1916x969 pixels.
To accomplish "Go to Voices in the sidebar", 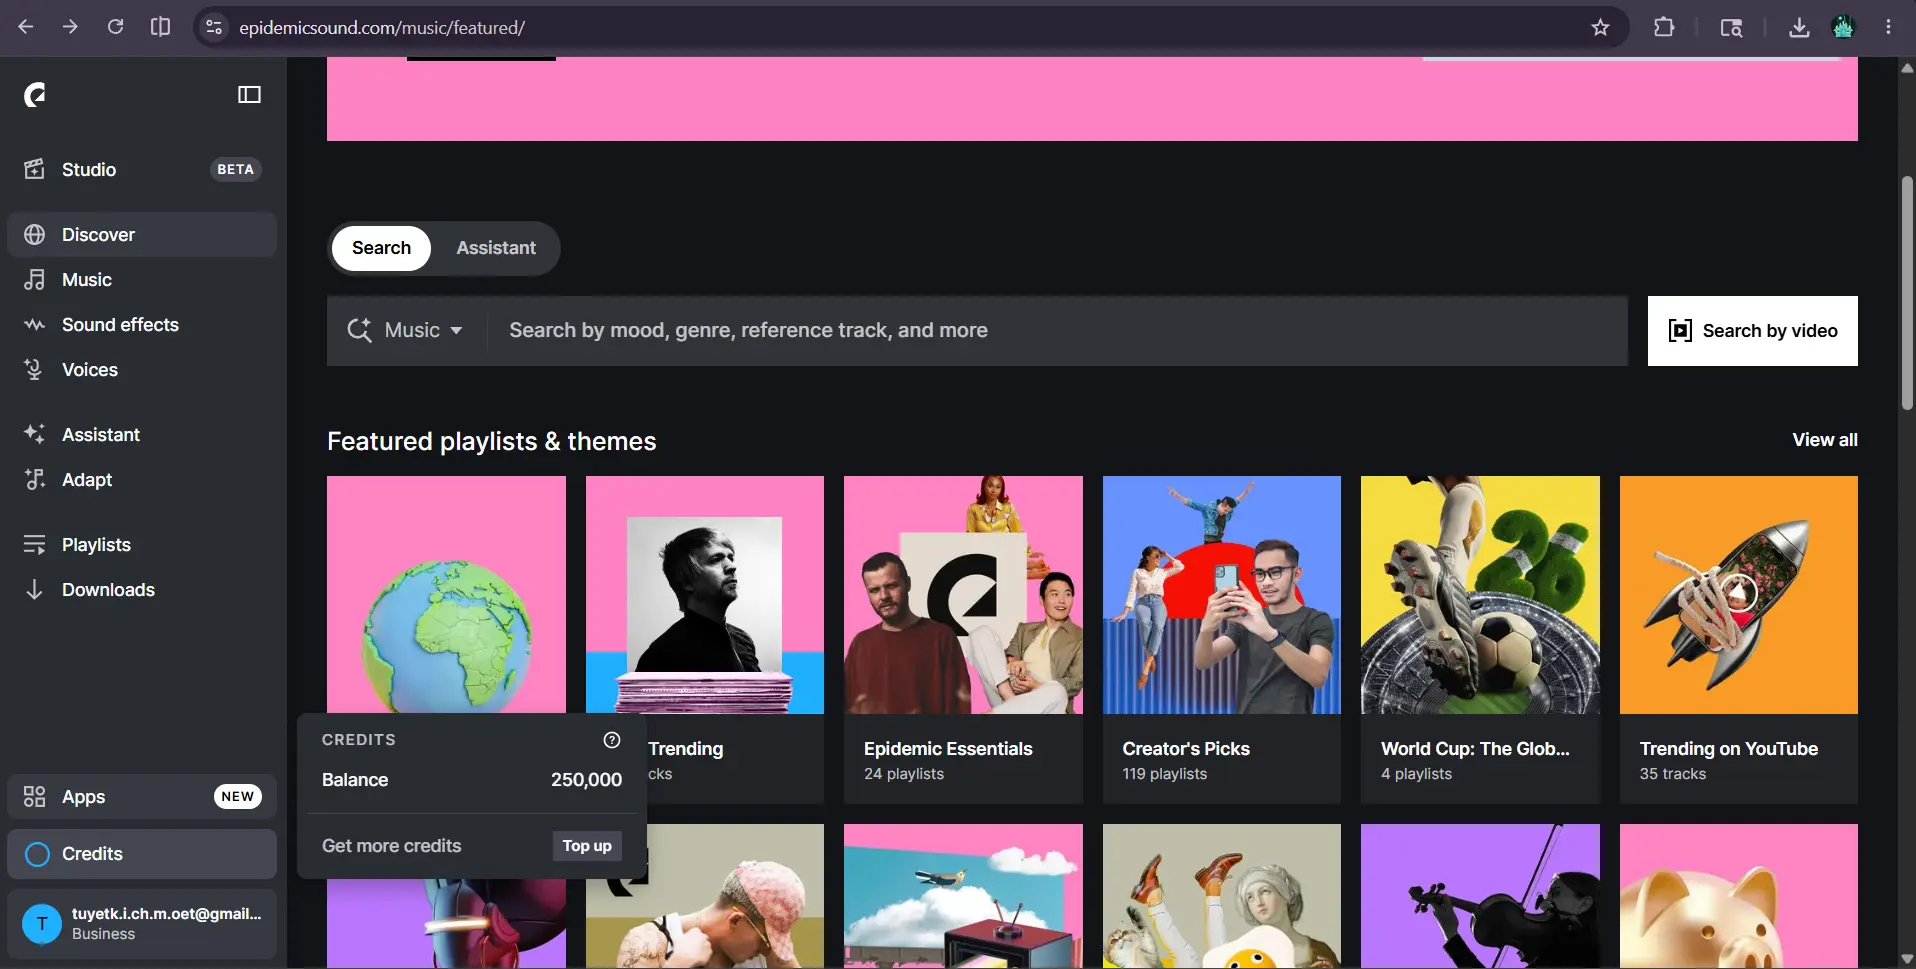I will tap(142, 370).
